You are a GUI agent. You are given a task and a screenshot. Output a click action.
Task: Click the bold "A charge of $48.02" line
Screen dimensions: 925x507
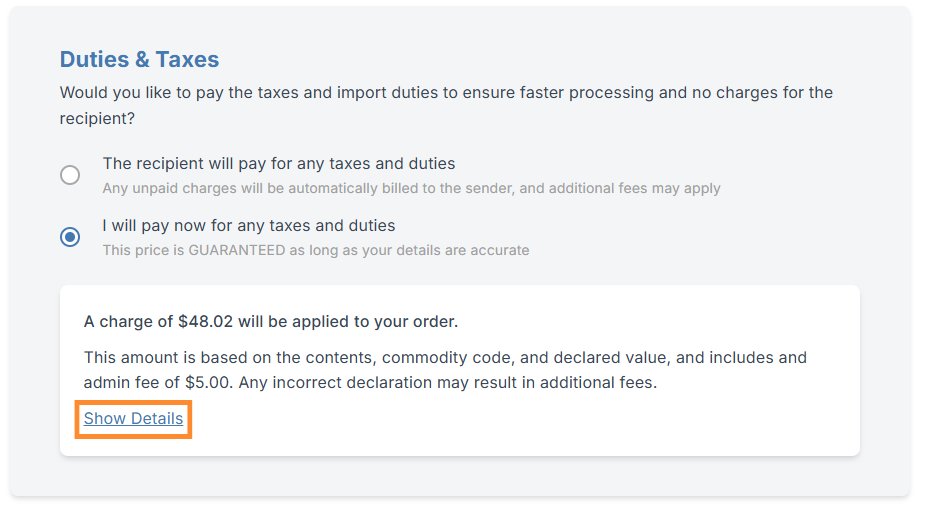270,322
